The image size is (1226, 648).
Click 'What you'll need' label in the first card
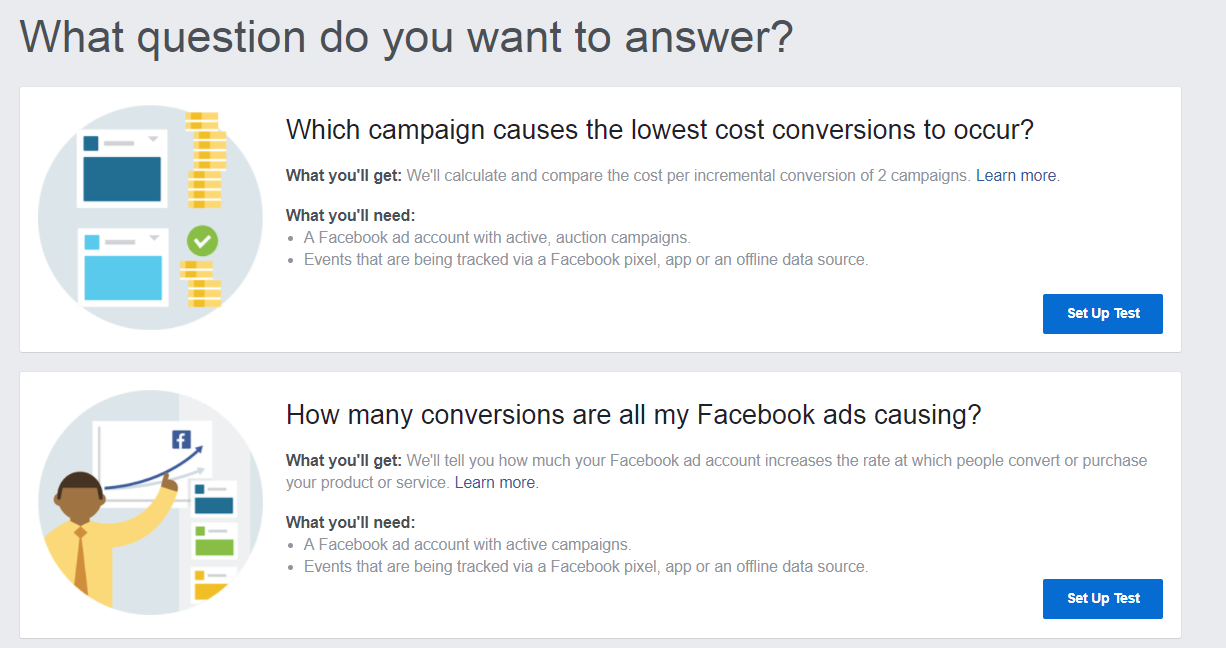pyautogui.click(x=350, y=215)
